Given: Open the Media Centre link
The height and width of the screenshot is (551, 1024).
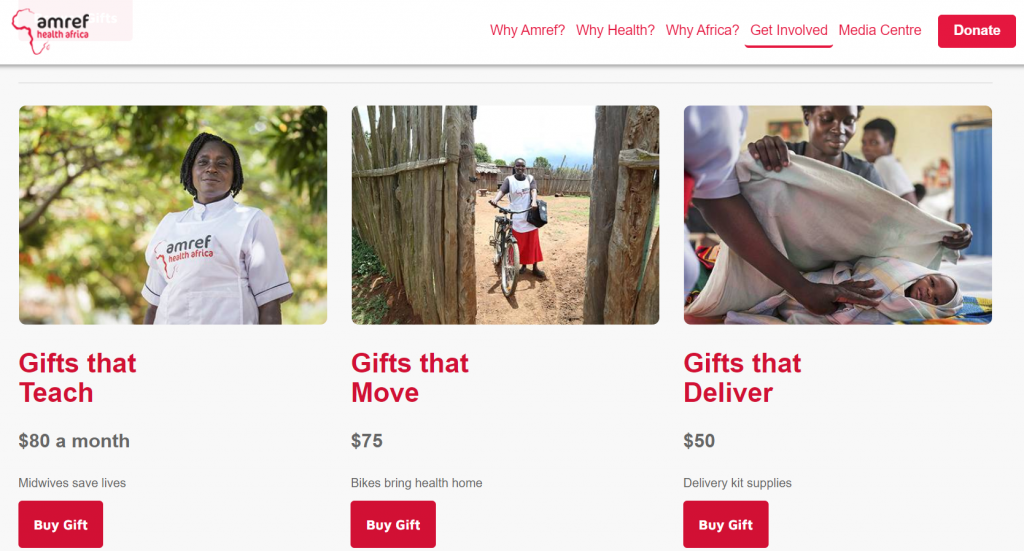Looking at the screenshot, I should 880,30.
